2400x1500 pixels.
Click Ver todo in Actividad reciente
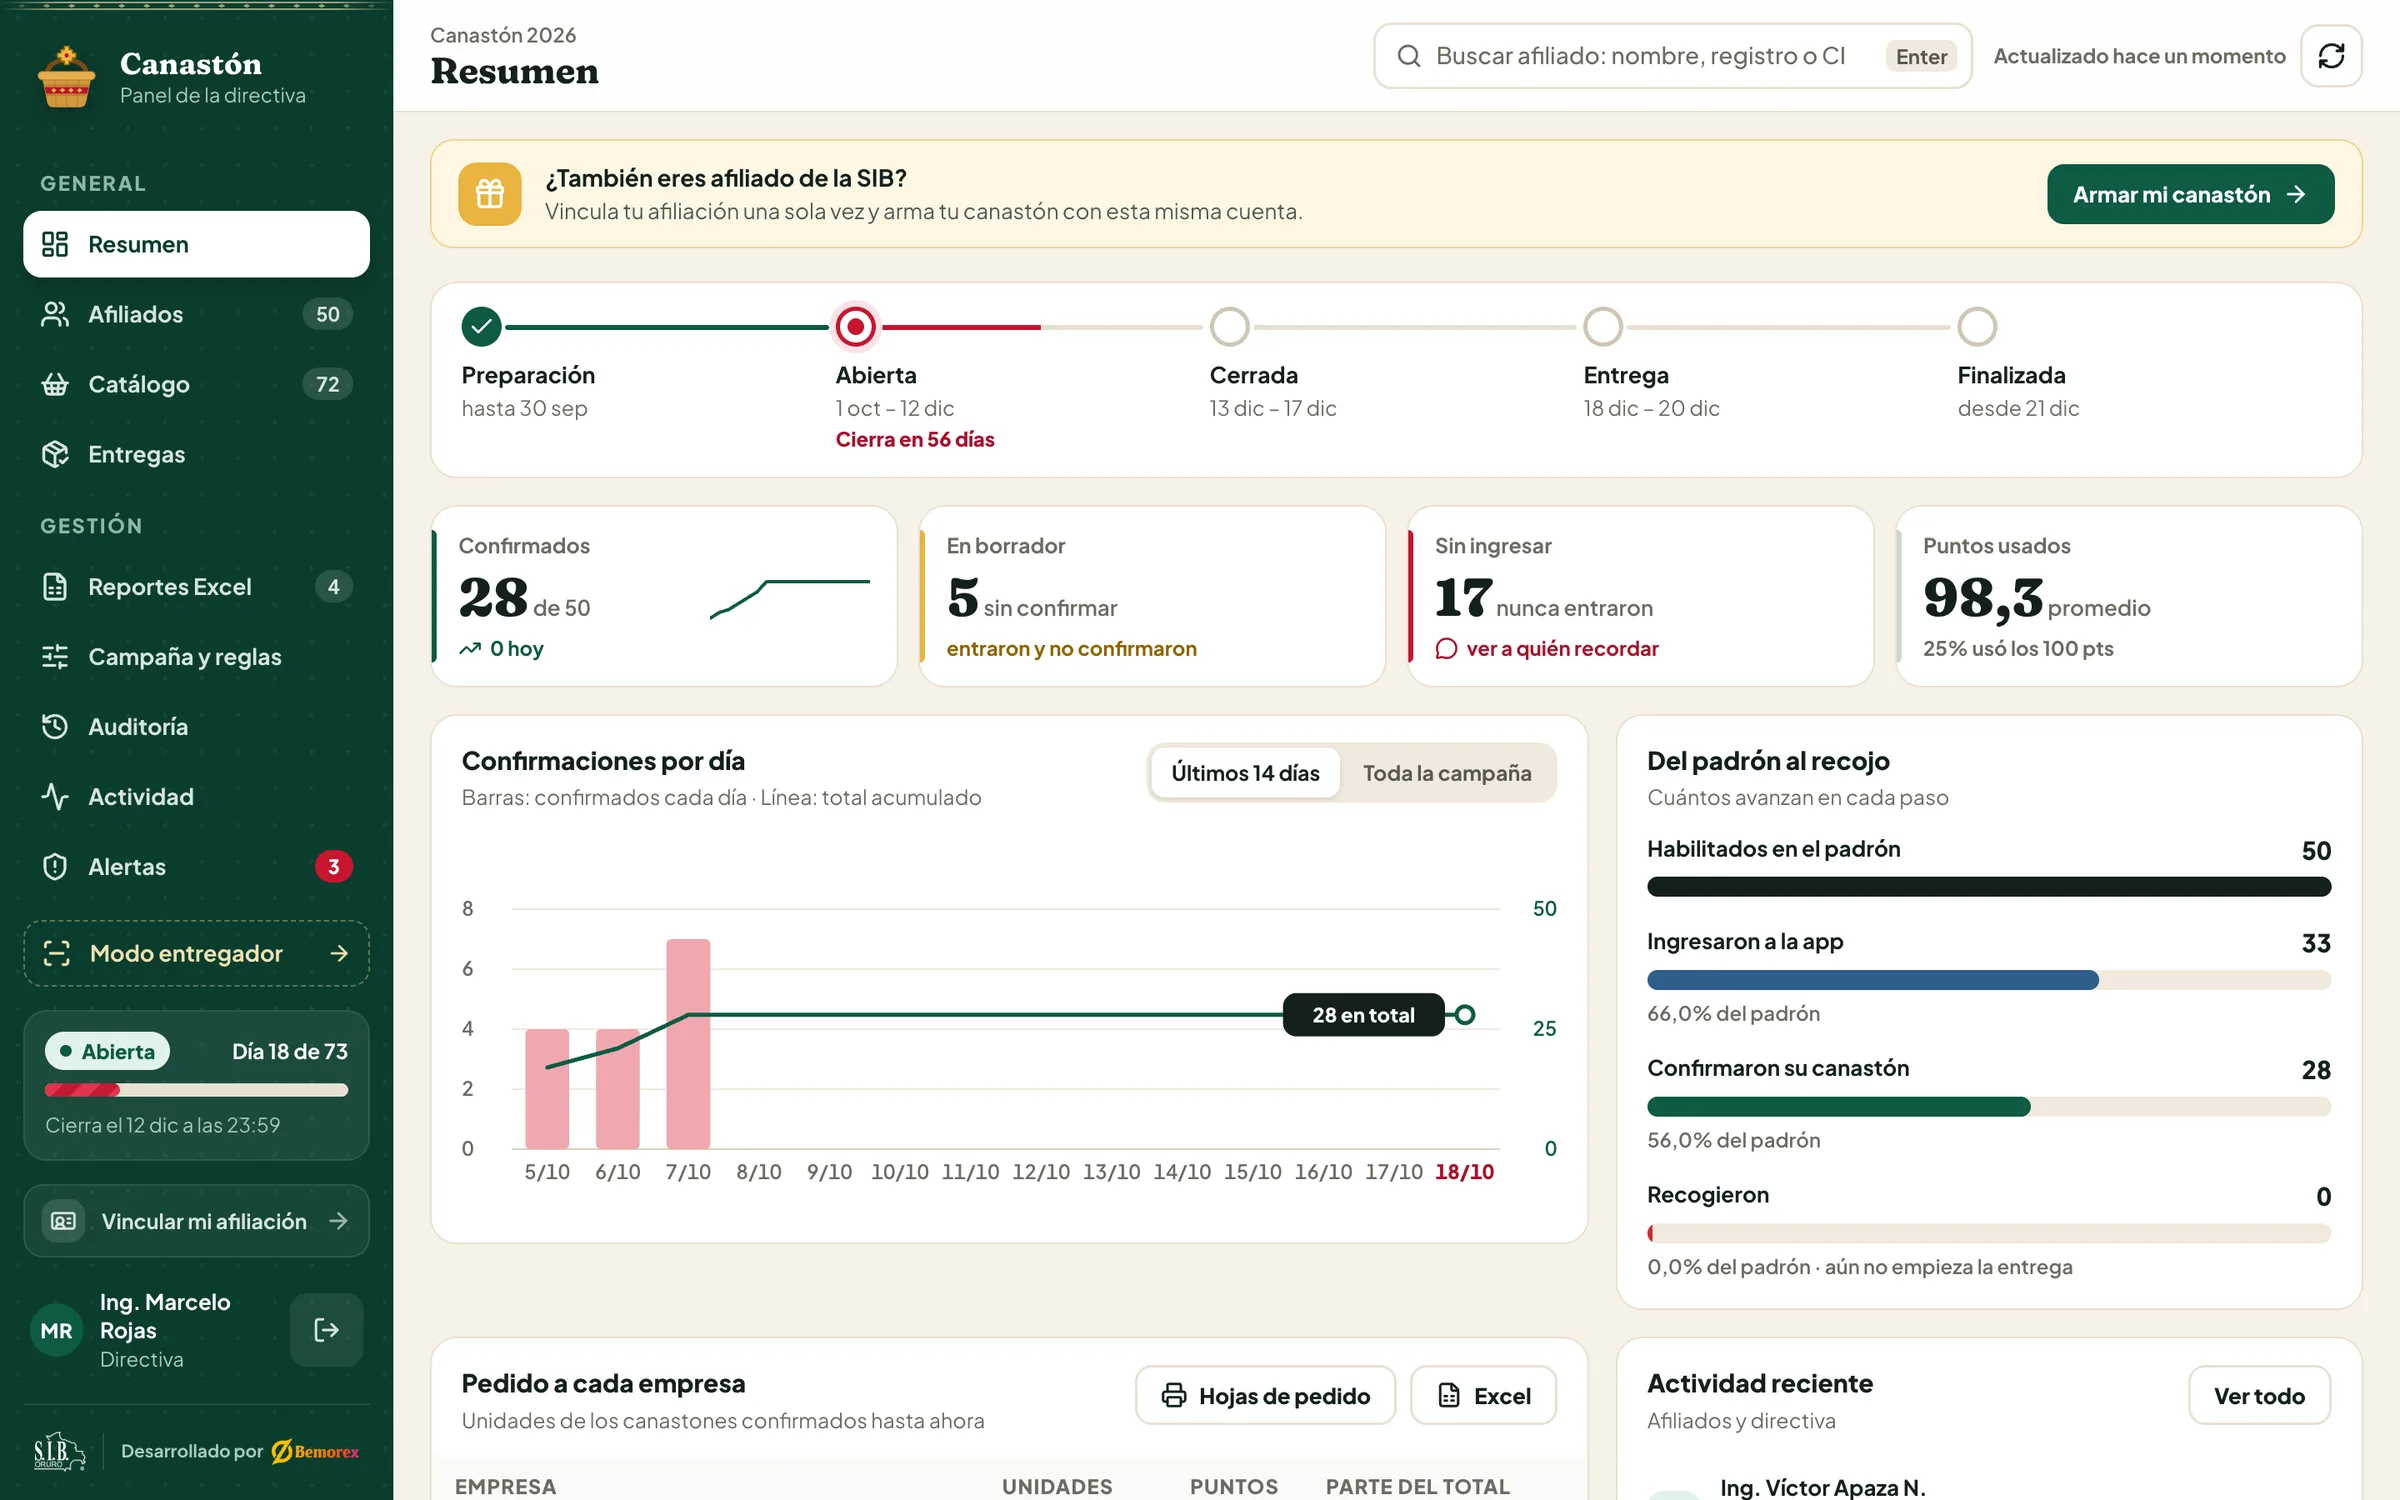(2259, 1395)
